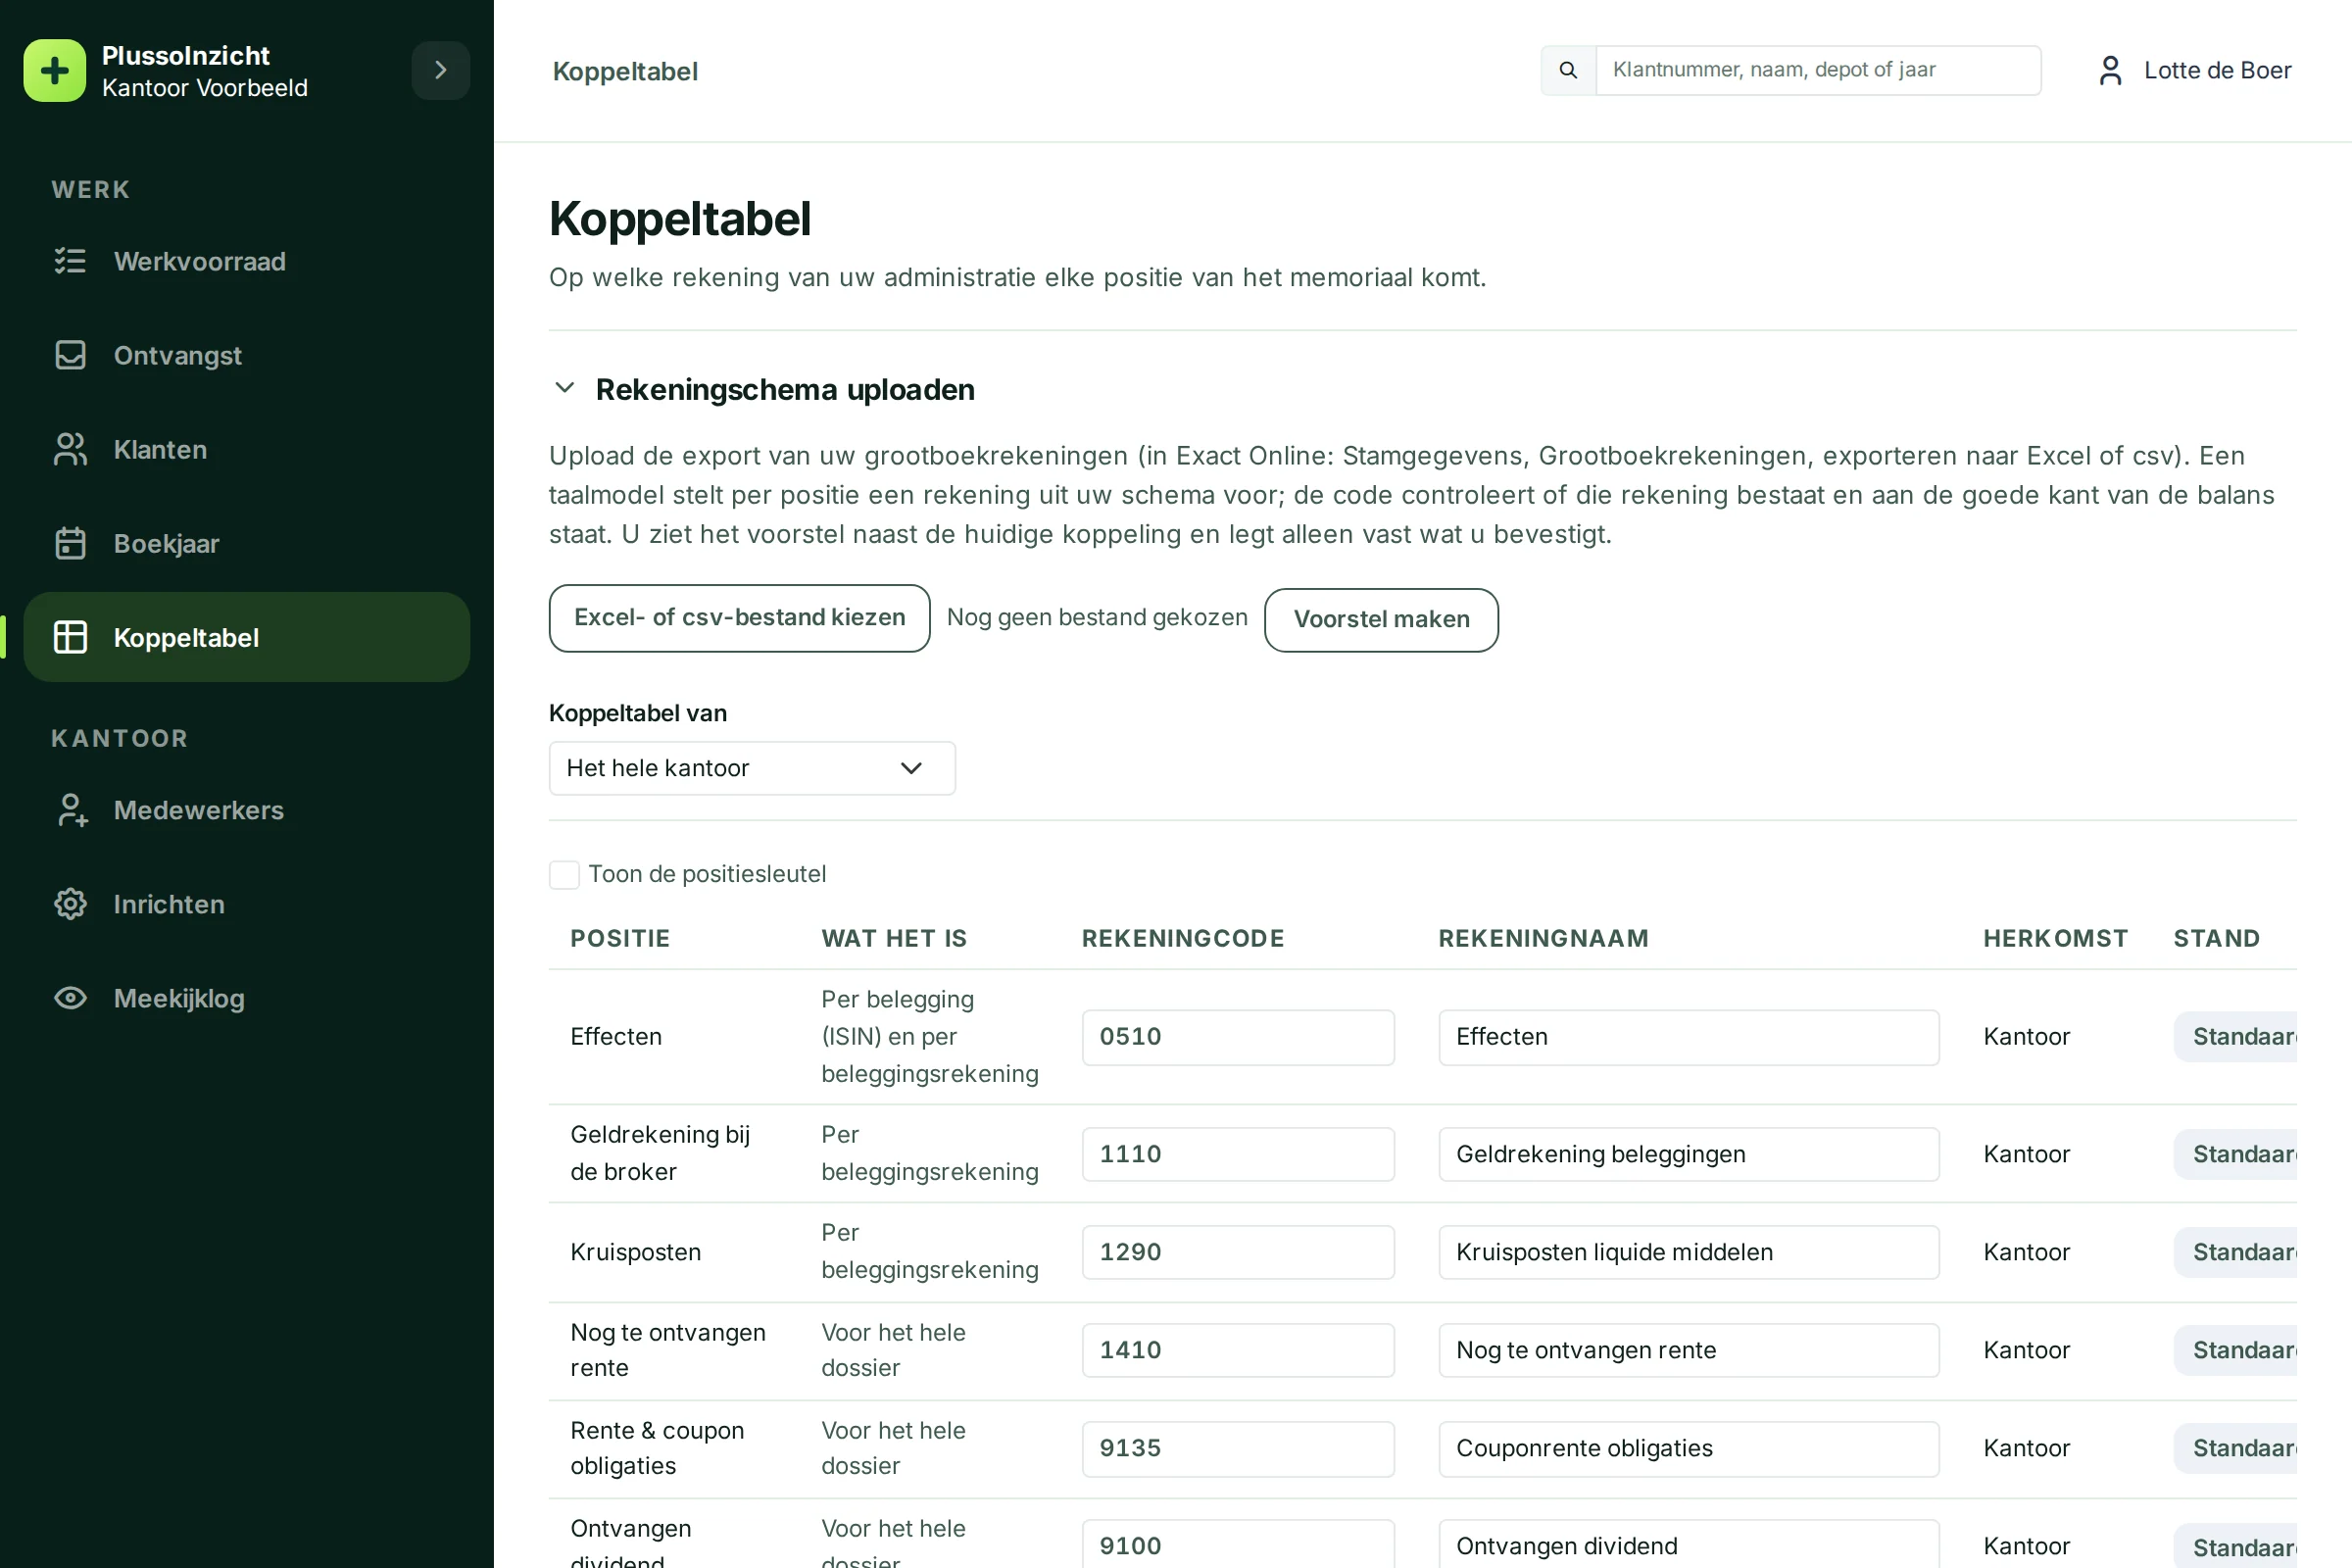Click the magnifier search icon
The width and height of the screenshot is (2352, 1568).
tap(1568, 70)
